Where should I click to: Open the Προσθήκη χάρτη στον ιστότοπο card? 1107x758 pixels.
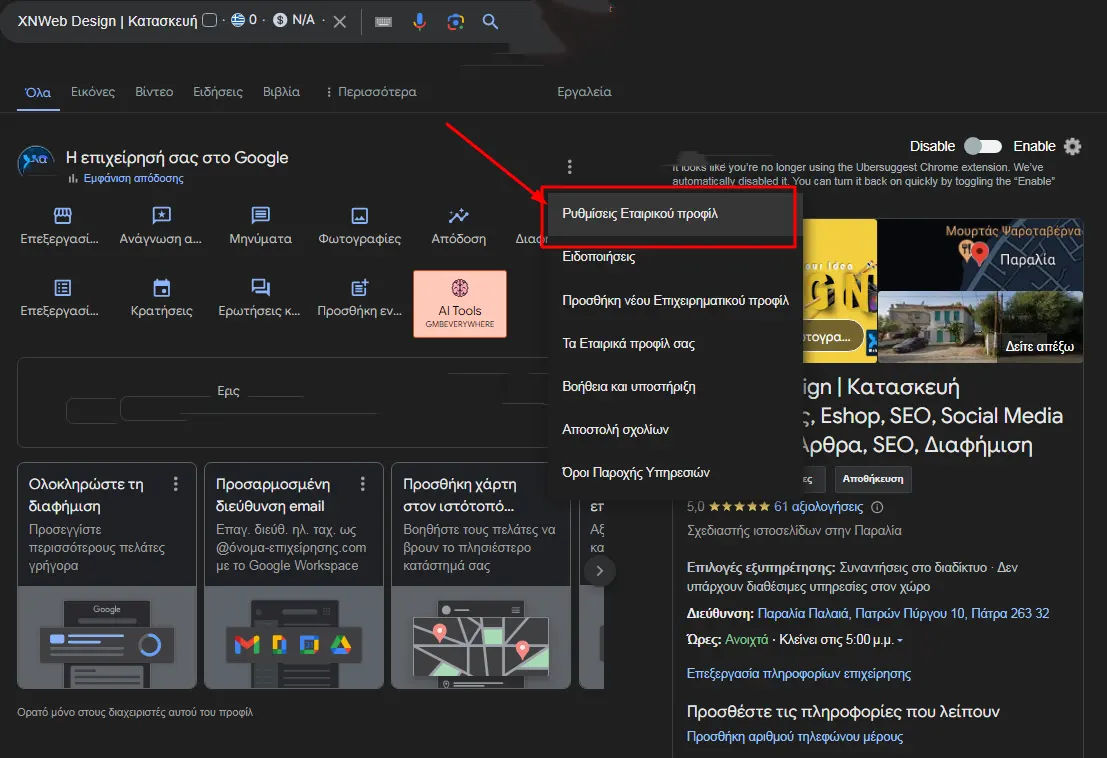[481, 575]
